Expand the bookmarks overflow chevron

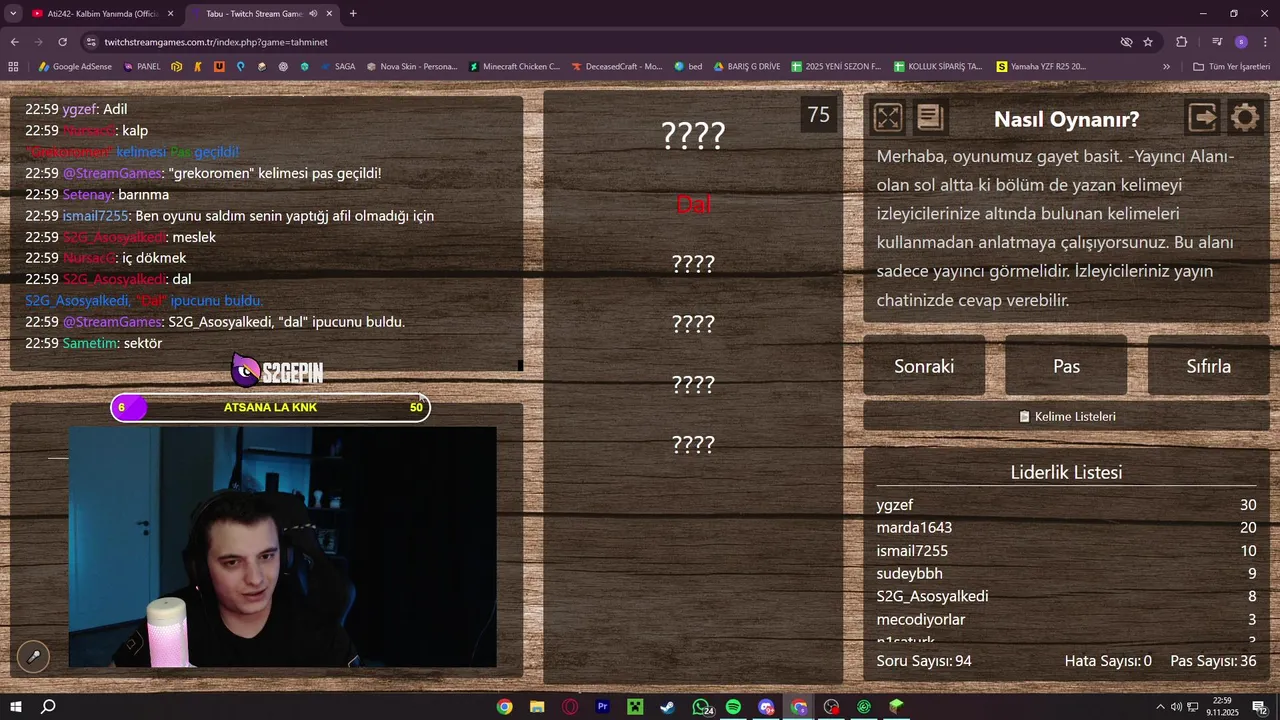(x=1166, y=66)
